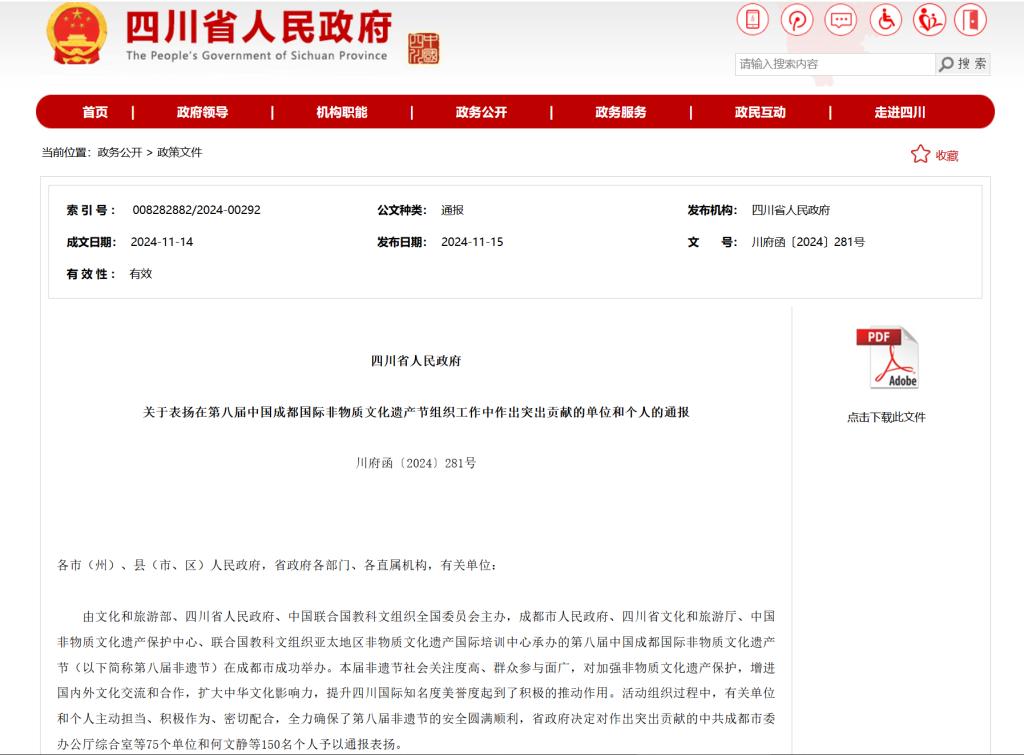Open the 政民互动 nav item
Viewport: 1024px width, 755px height.
coord(760,112)
